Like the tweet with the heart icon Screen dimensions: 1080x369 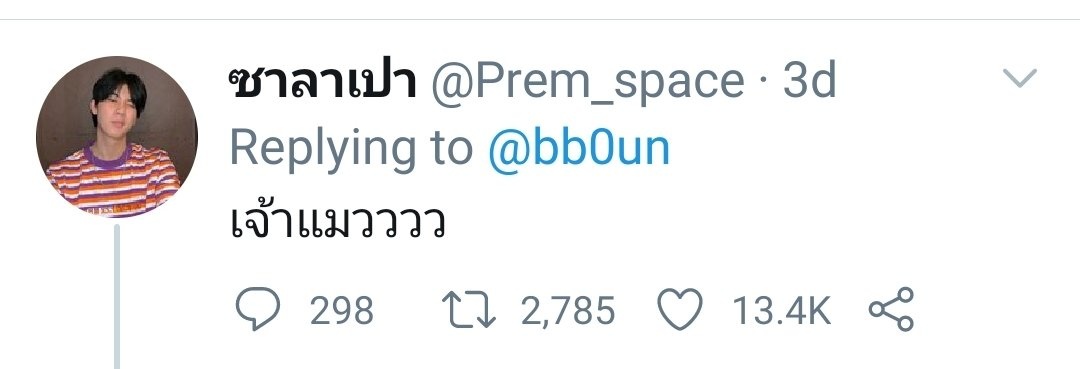[680, 310]
